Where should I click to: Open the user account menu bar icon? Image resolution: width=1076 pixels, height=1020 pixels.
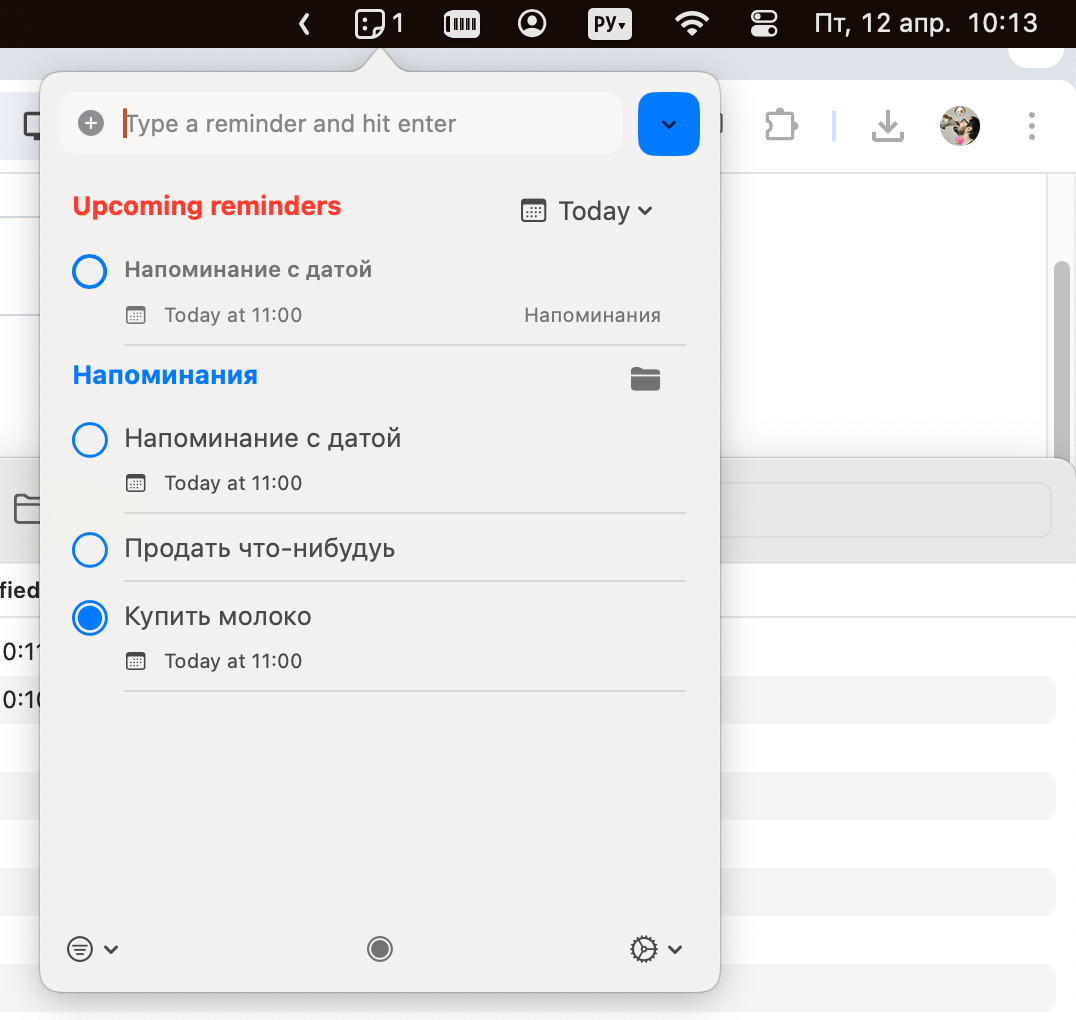point(532,23)
